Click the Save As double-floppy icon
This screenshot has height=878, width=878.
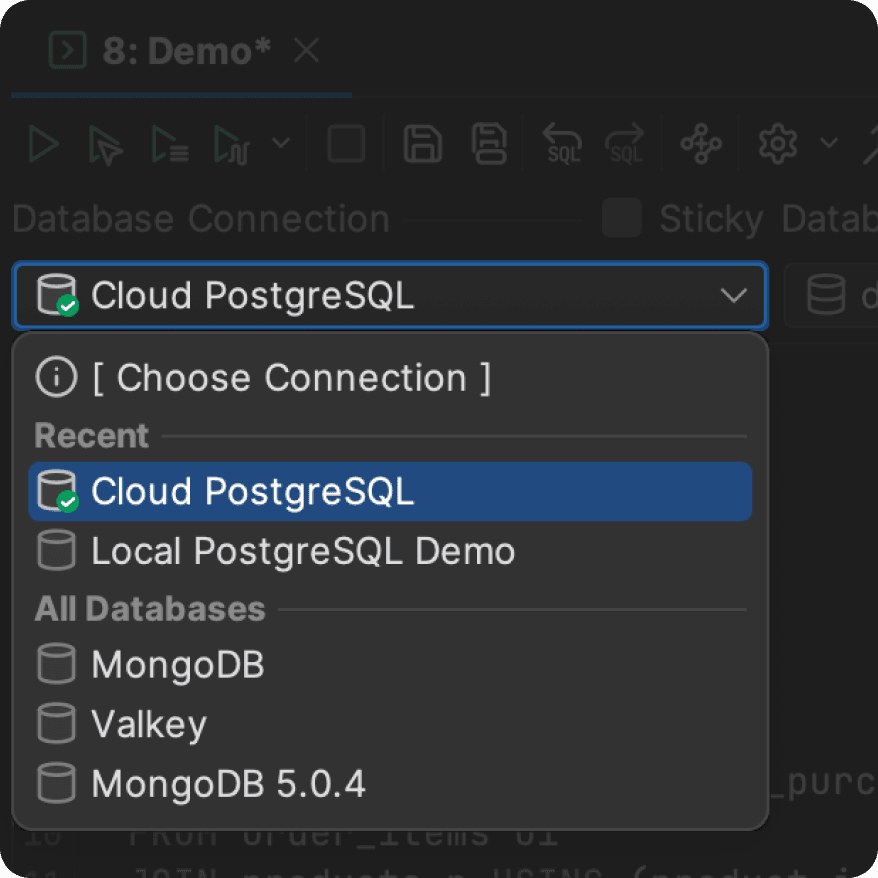pyautogui.click(x=489, y=145)
